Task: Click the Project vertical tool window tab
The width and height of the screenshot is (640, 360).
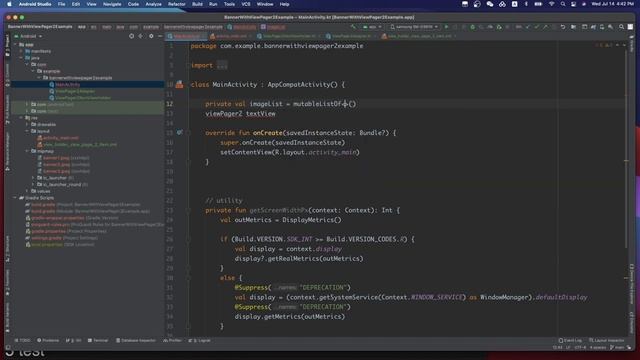Action: [x=7, y=45]
